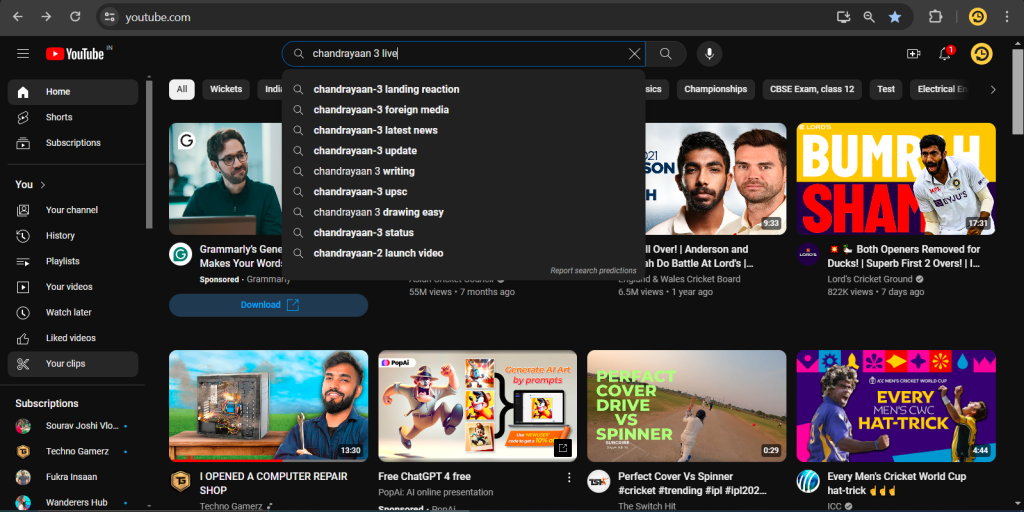This screenshot has width=1024, height=512.
Task: Open Fukra Insaan subscription
Action: point(72,477)
